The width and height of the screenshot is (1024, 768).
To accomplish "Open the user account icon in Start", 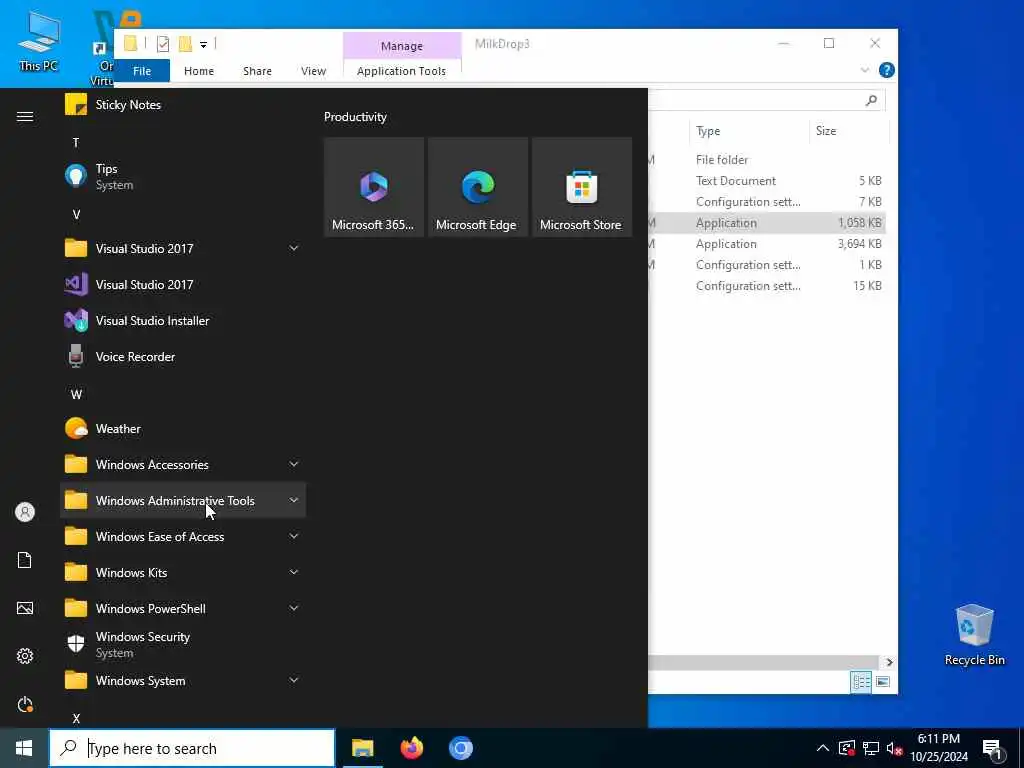I will coord(25,512).
